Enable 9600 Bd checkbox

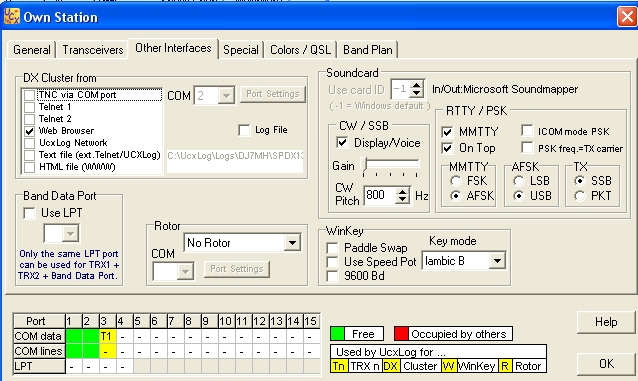[x=332, y=276]
